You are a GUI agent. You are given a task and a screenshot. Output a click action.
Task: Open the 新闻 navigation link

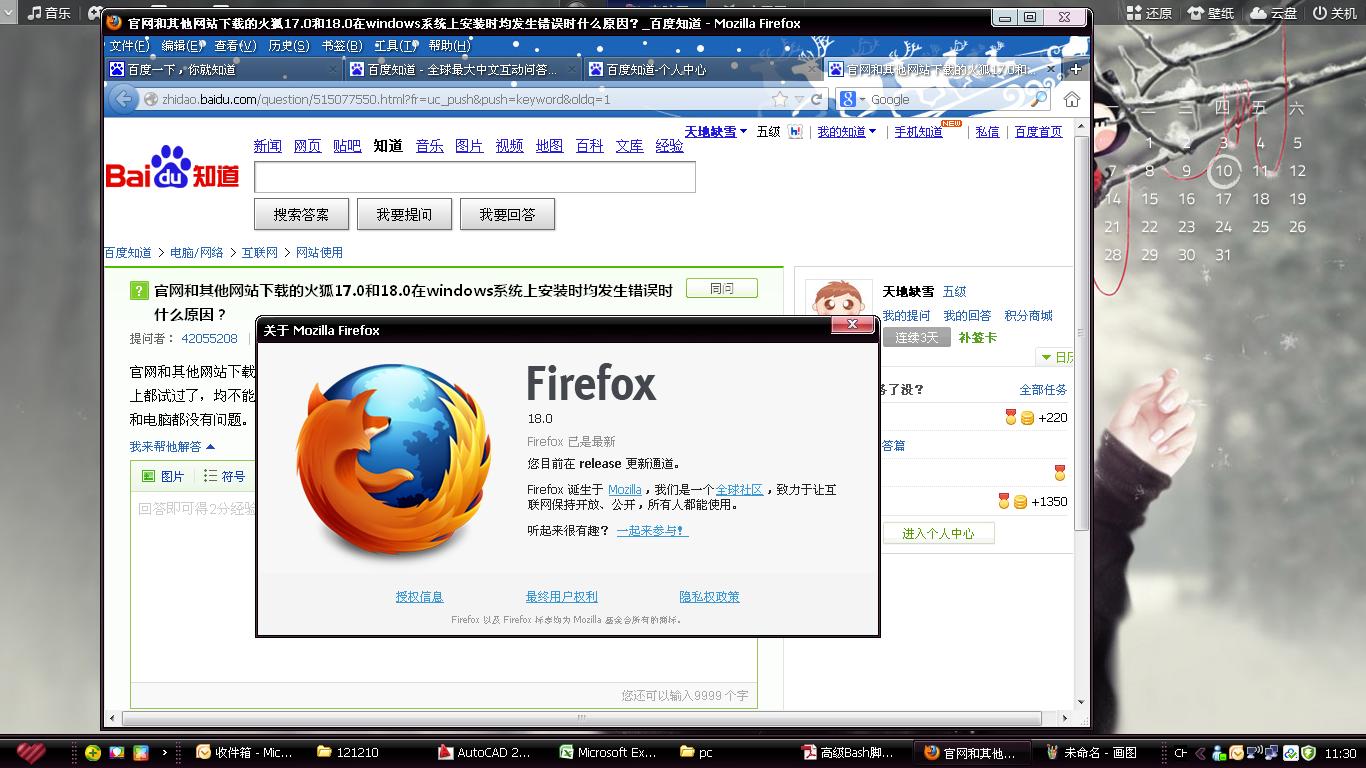267,146
